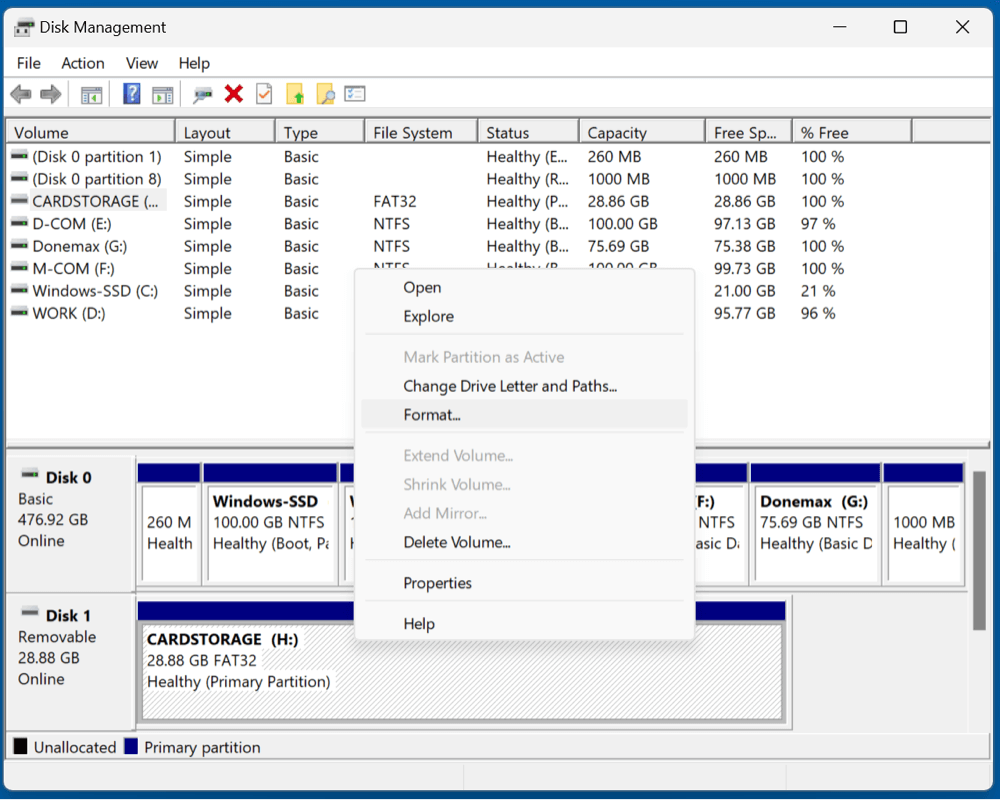Choose Format... in the context menu
The image size is (1000, 800).
(x=432, y=415)
